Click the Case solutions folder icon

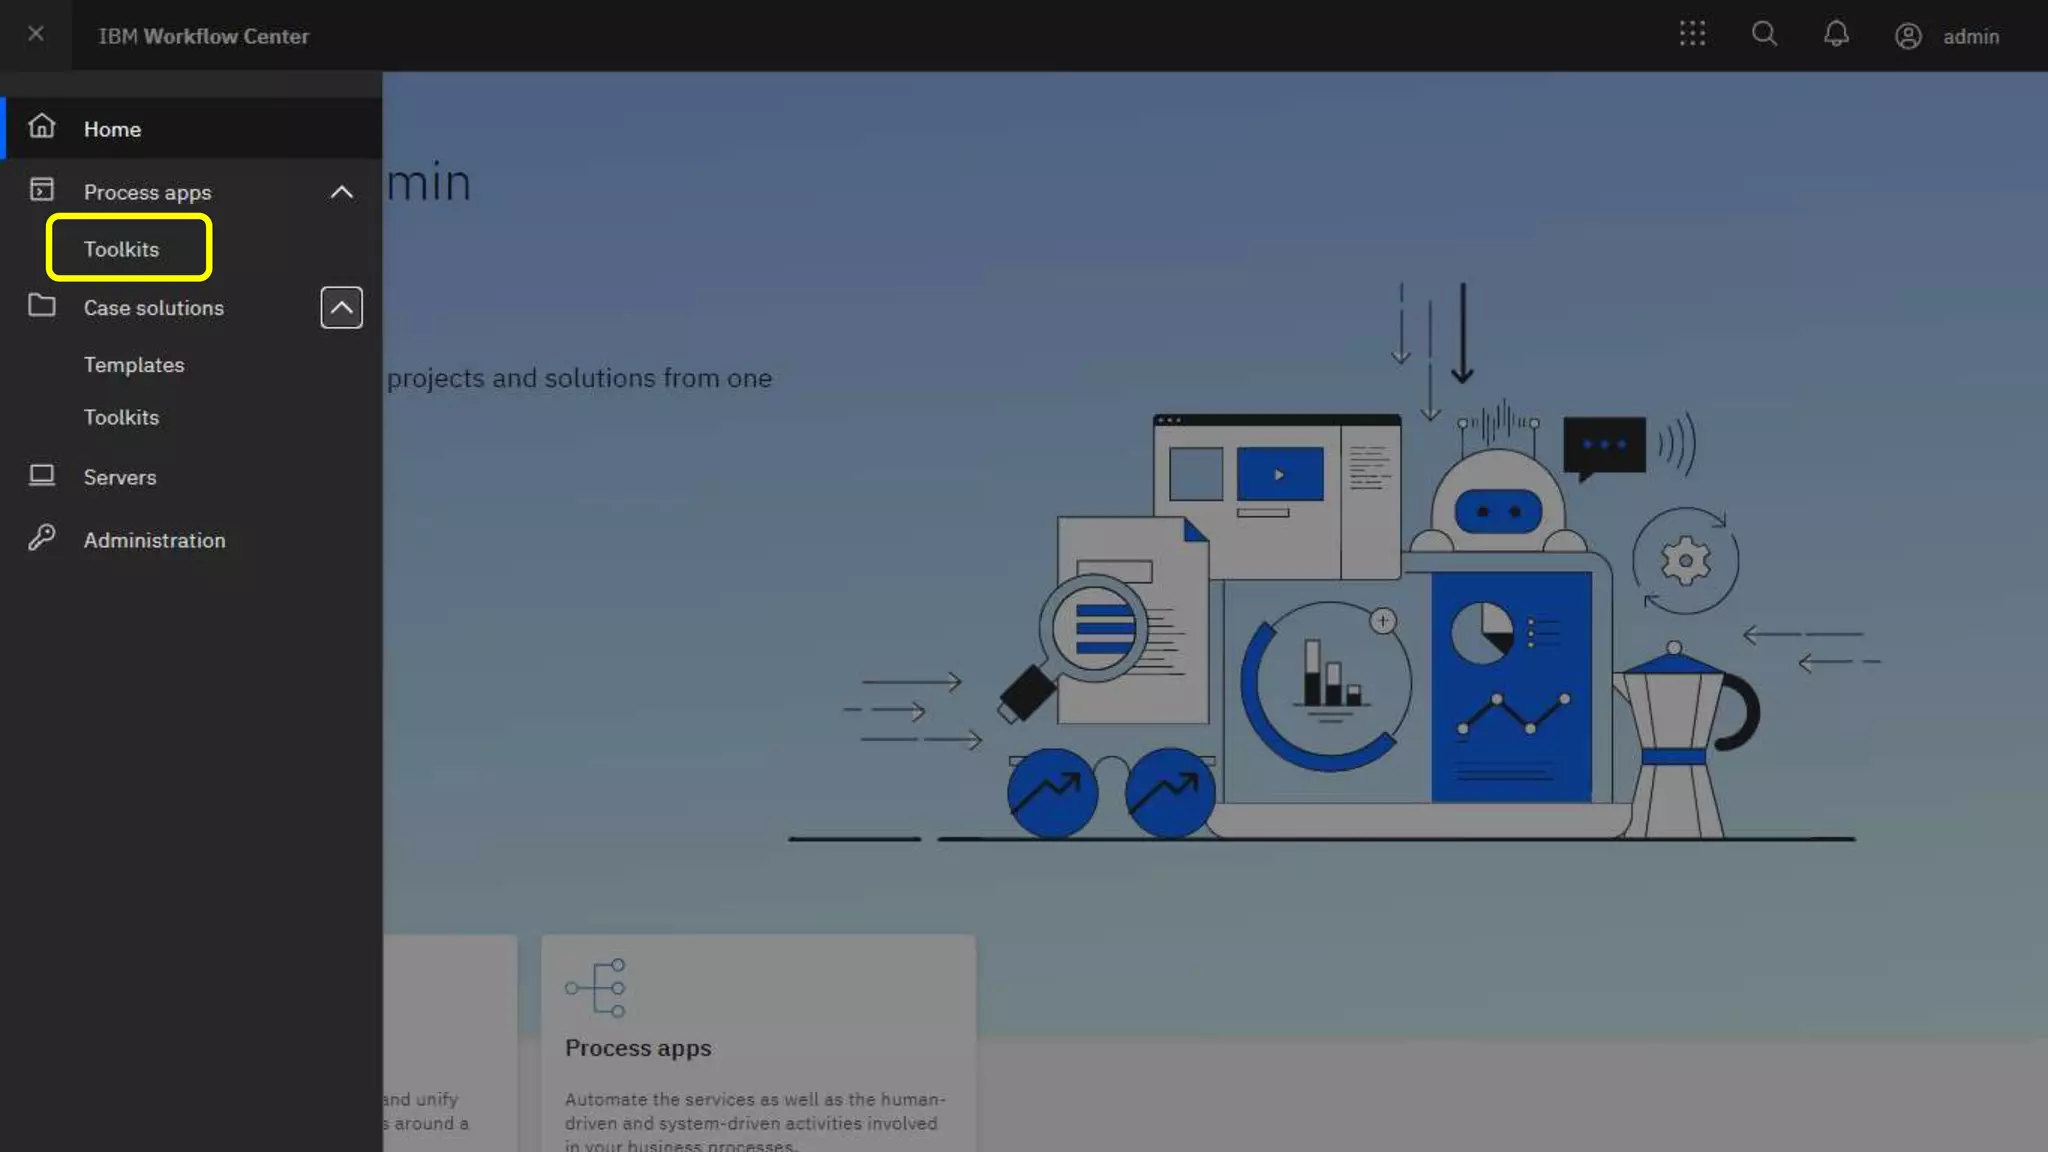click(x=42, y=306)
